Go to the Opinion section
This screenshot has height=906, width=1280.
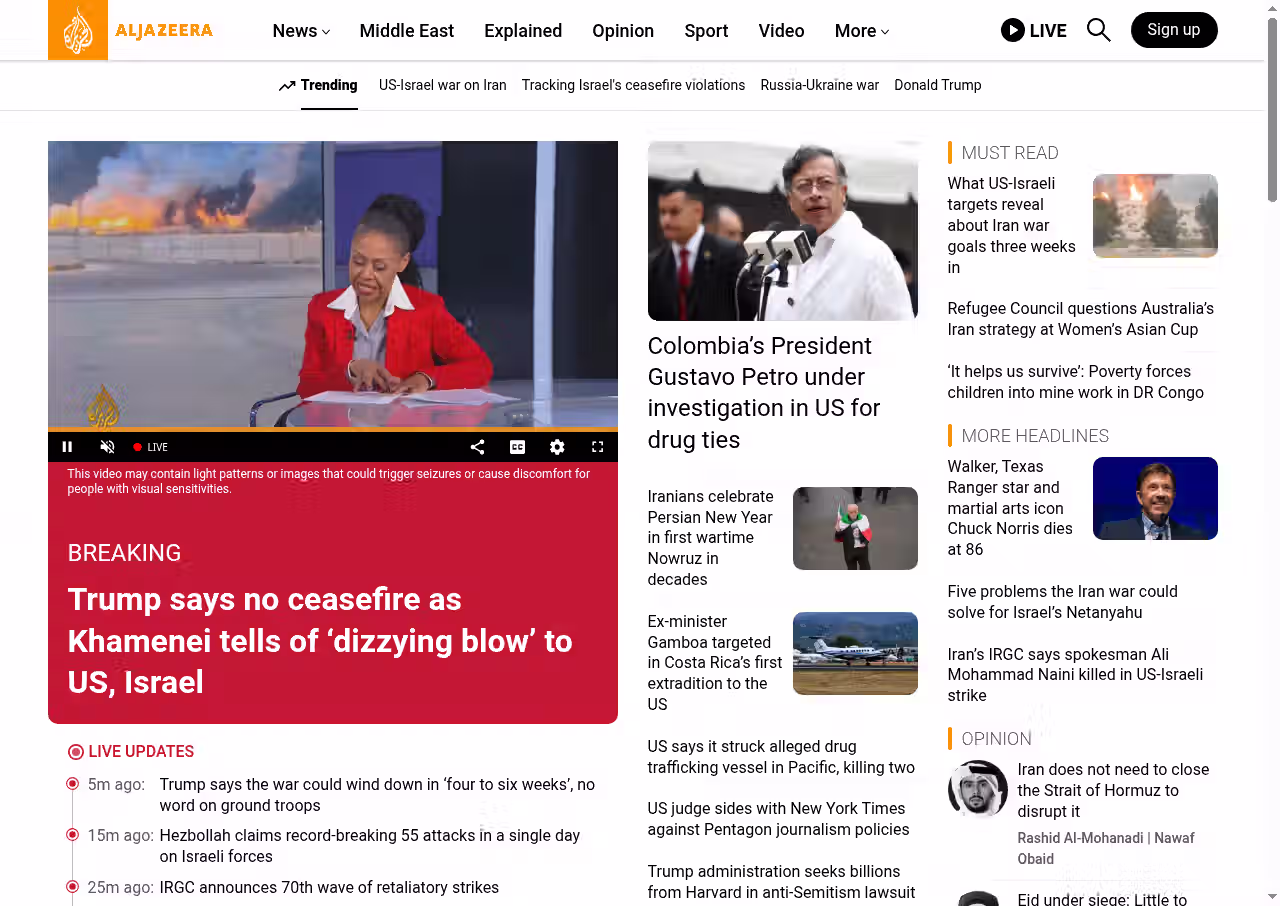click(x=622, y=31)
